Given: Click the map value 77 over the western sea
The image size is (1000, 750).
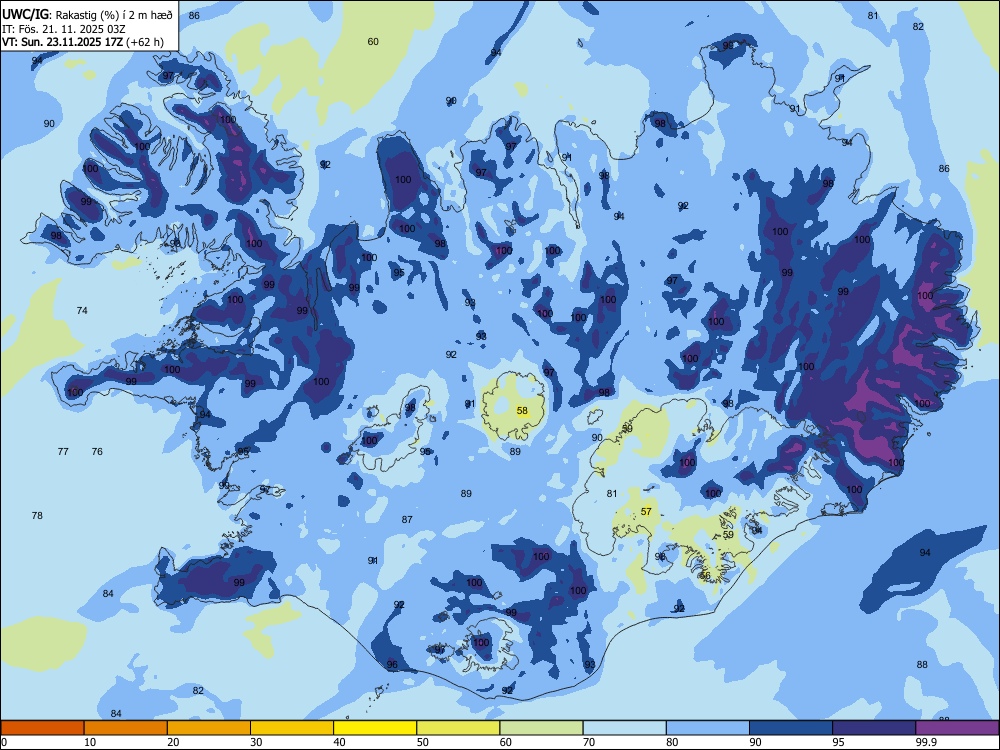Looking at the screenshot, I should [x=63, y=452].
